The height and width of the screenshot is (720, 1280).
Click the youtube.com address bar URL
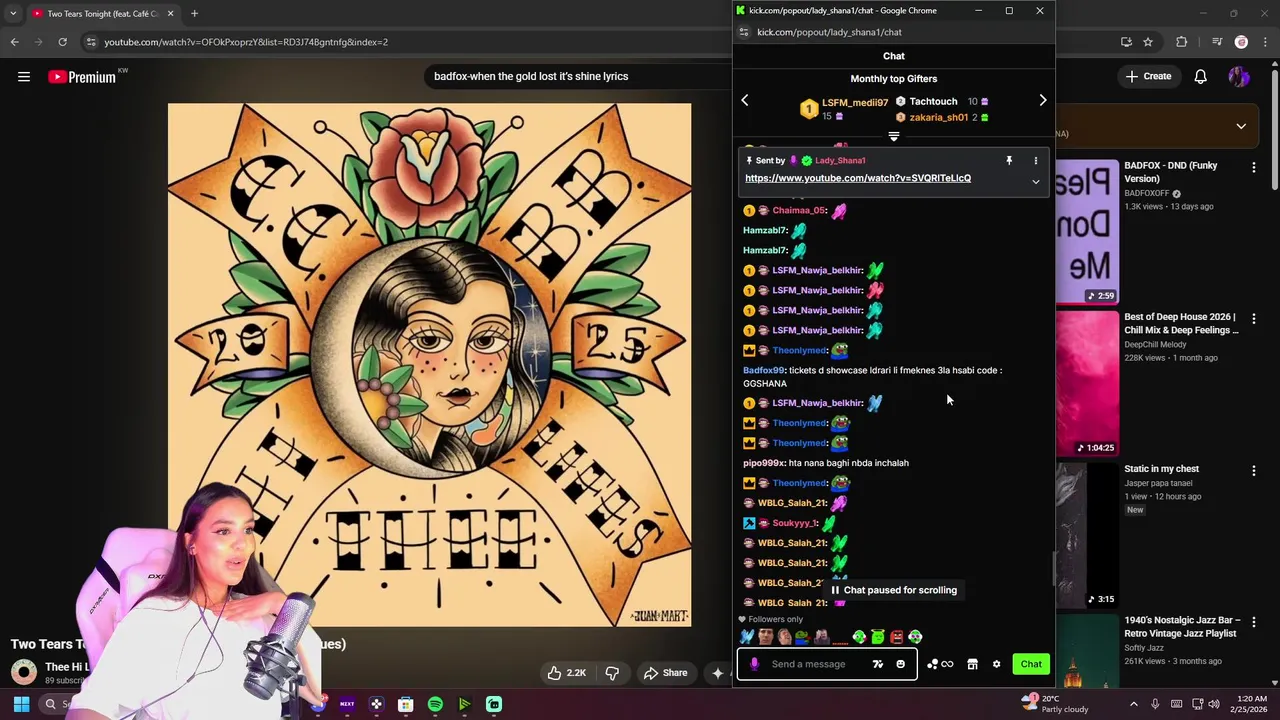coord(246,42)
